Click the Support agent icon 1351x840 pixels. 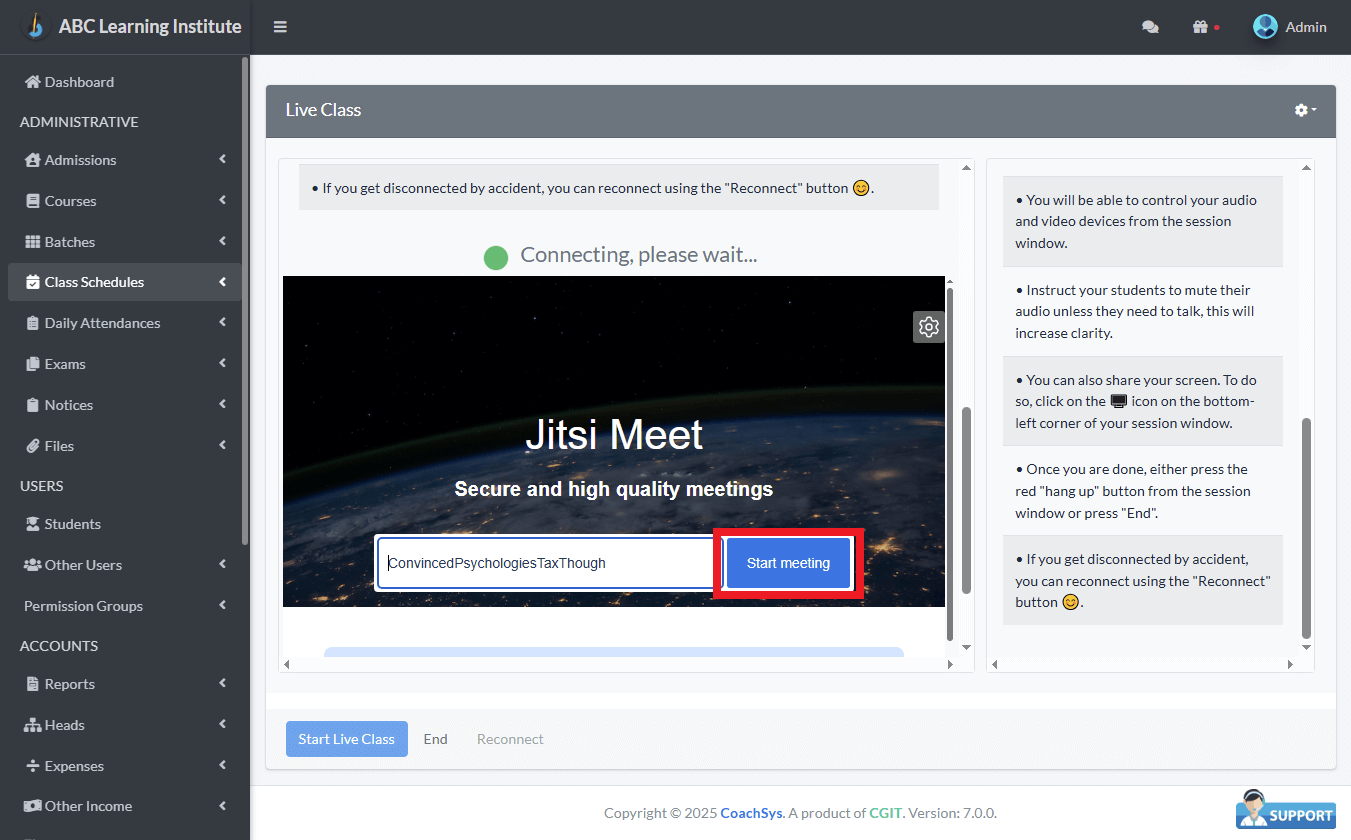point(1286,808)
